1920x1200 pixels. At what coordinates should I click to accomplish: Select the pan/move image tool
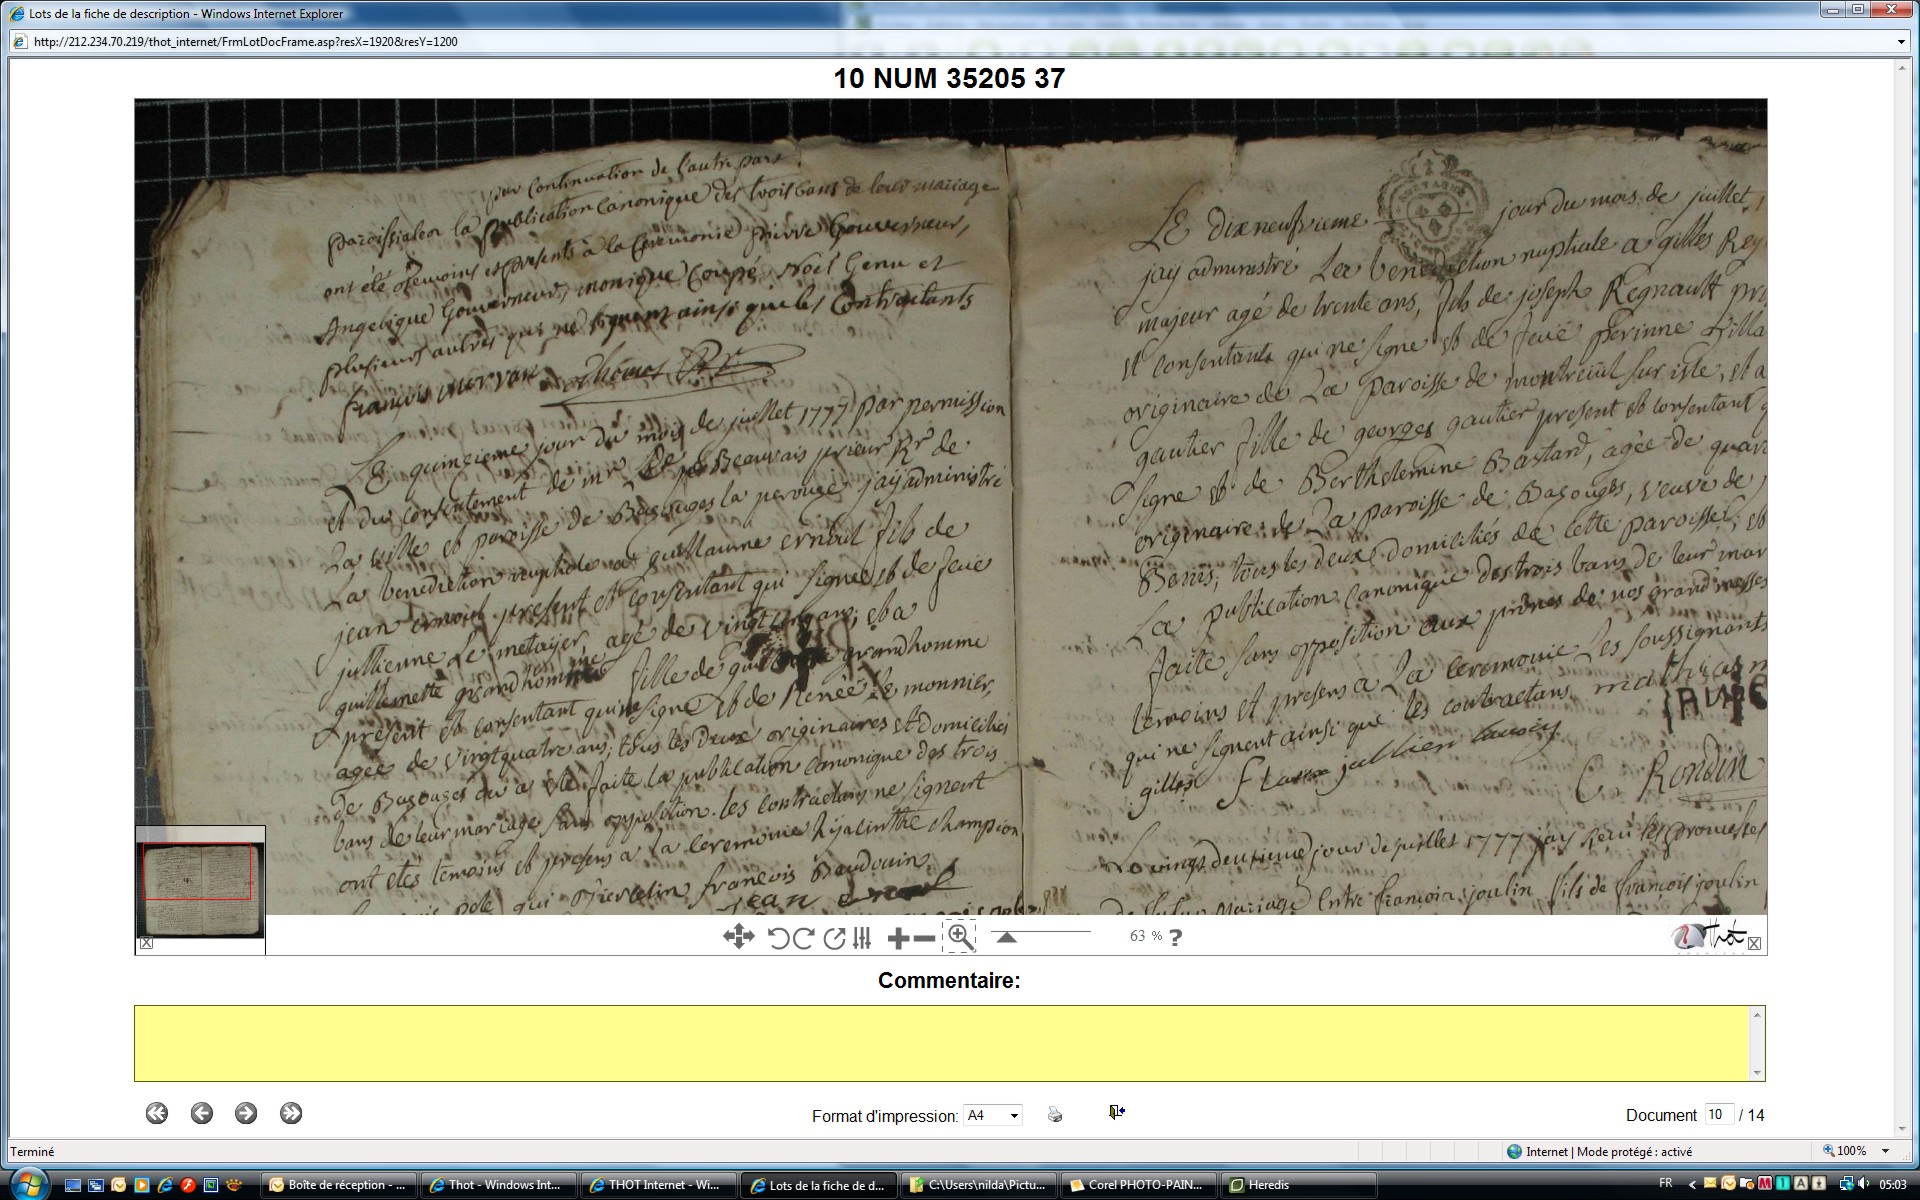tap(738, 937)
